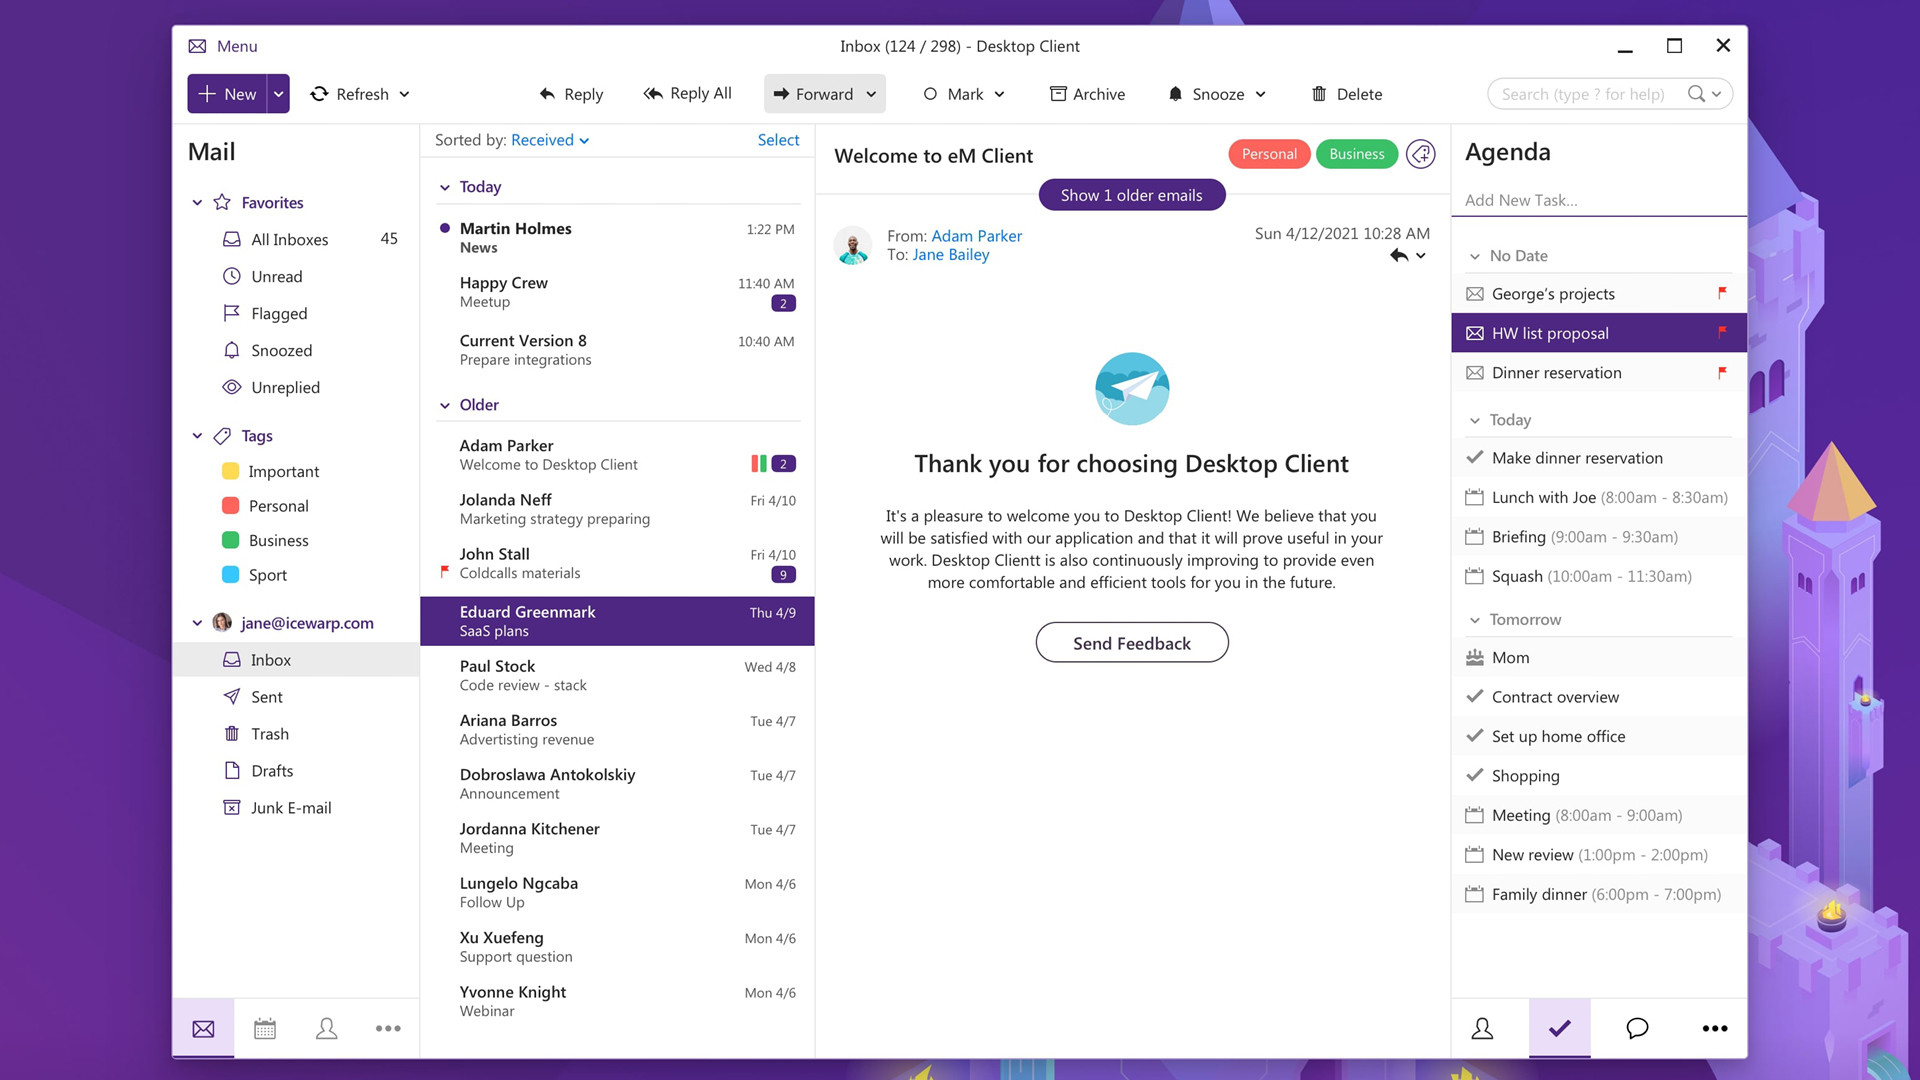Image resolution: width=1920 pixels, height=1080 pixels.
Task: Click the flag on John Stall email
Action: 445,572
